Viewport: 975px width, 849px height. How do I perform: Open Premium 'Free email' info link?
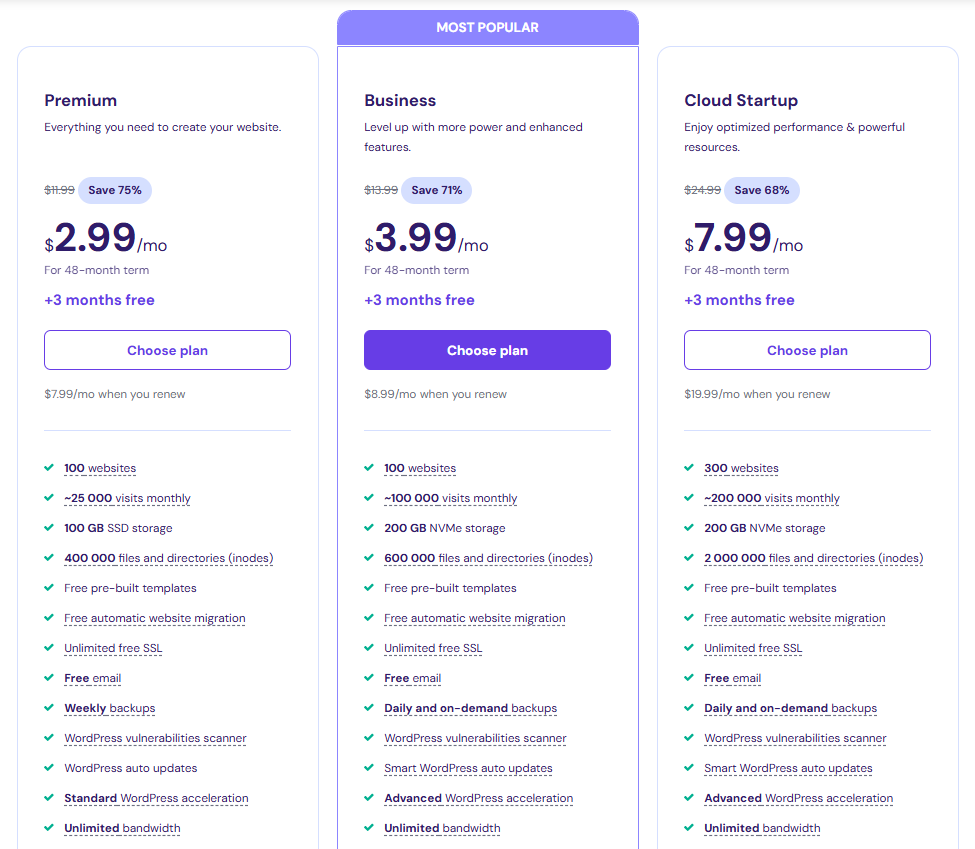[x=93, y=678]
